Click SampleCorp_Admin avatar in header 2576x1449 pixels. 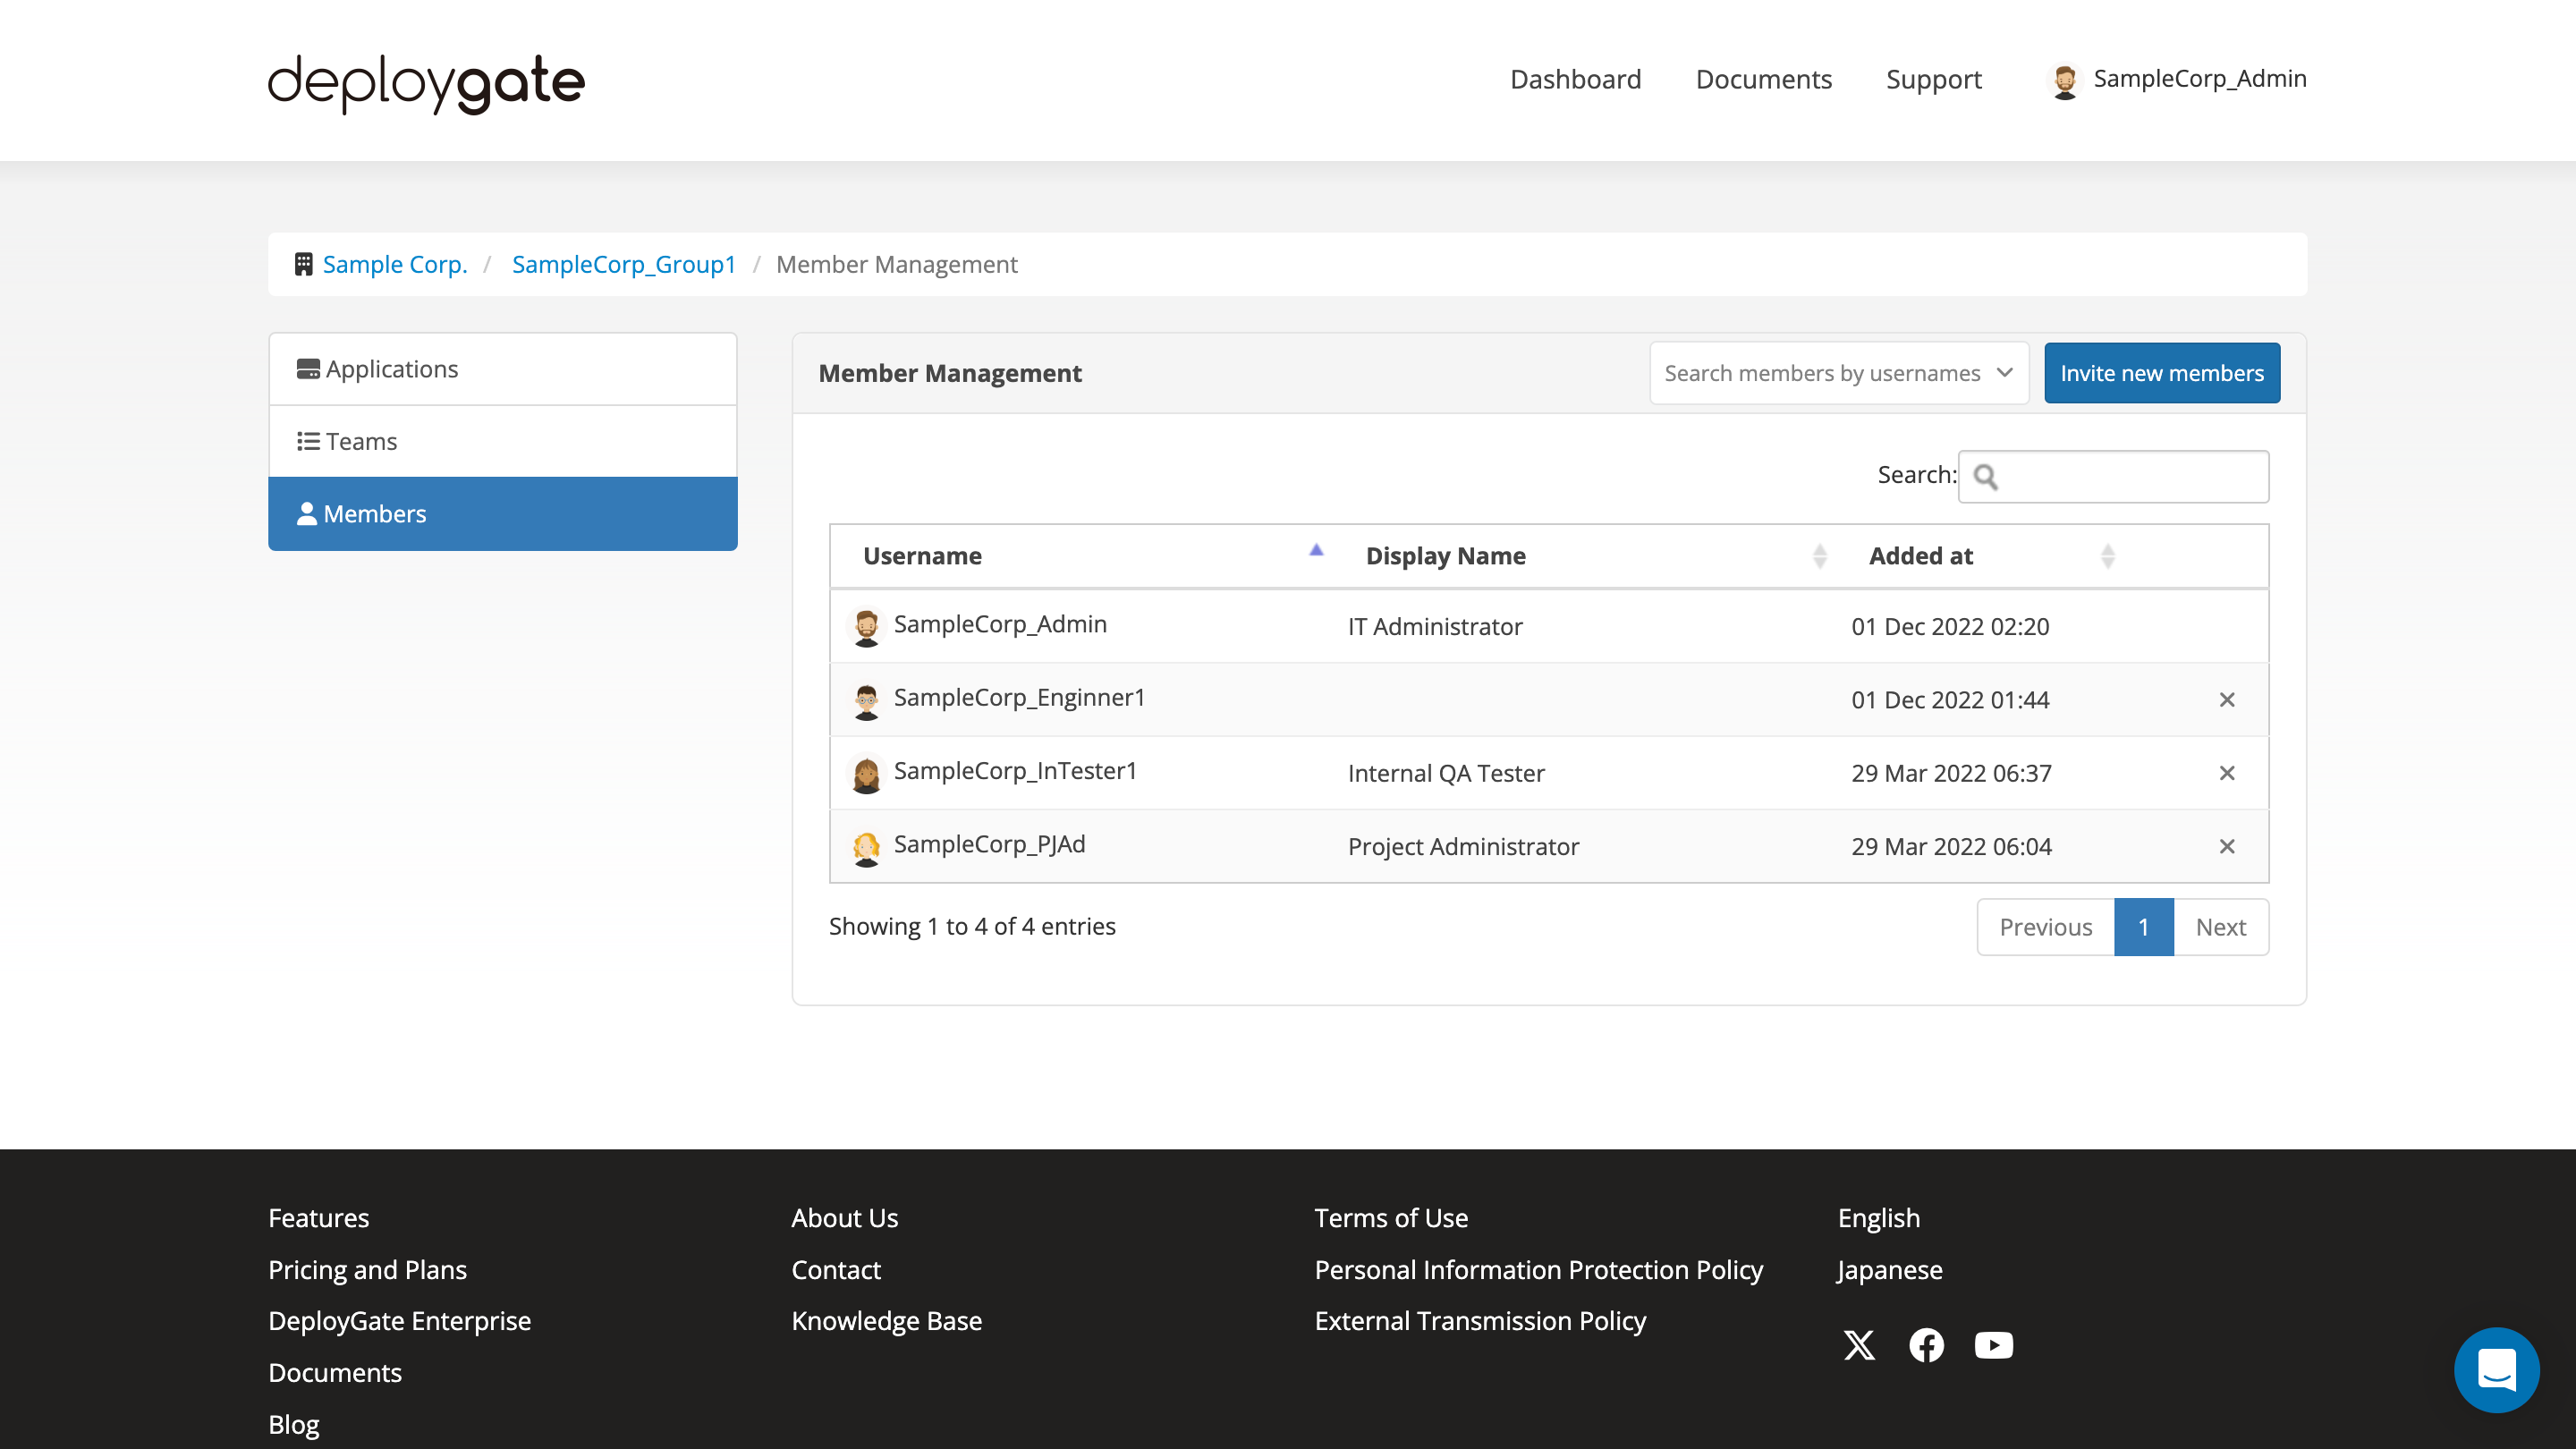[2064, 80]
